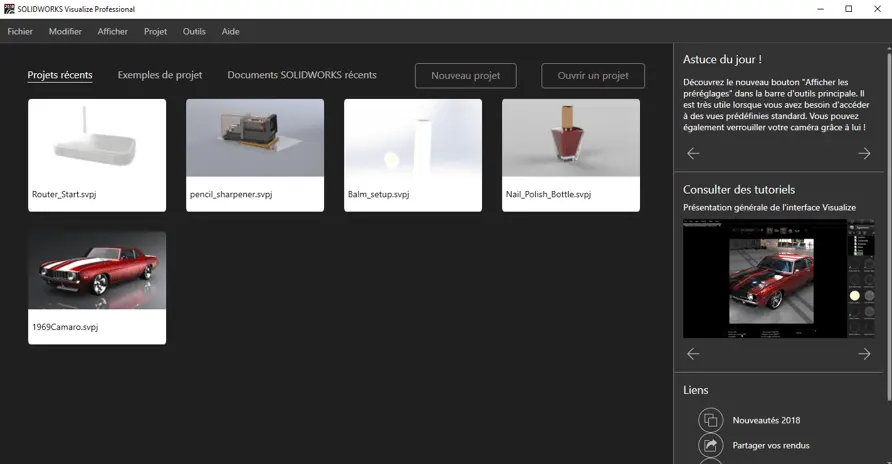Viewport: 892px width, 464px height.
Task: Click the Nouveau projet button
Action: tap(466, 76)
